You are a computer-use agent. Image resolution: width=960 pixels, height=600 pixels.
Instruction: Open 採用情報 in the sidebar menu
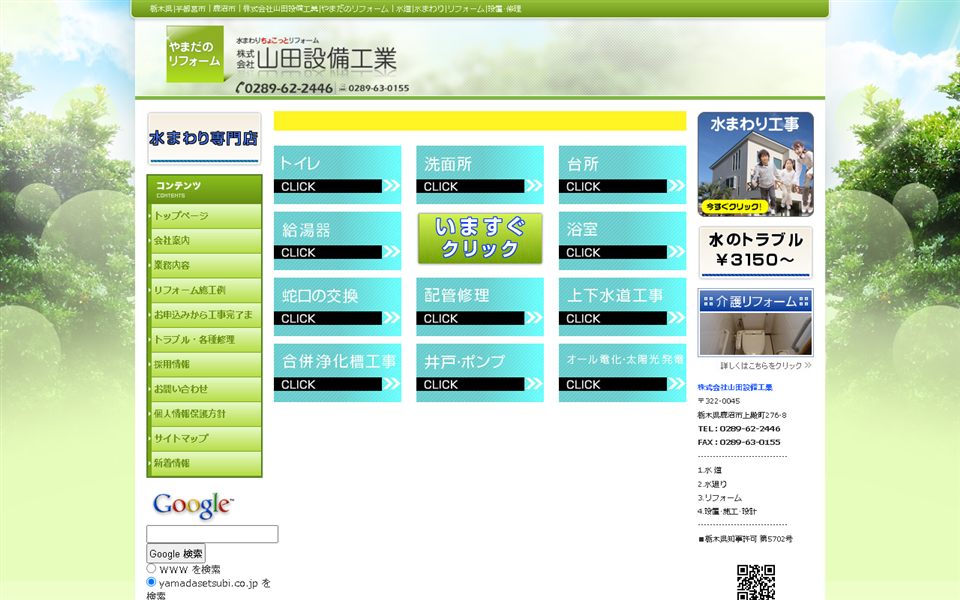pos(205,364)
